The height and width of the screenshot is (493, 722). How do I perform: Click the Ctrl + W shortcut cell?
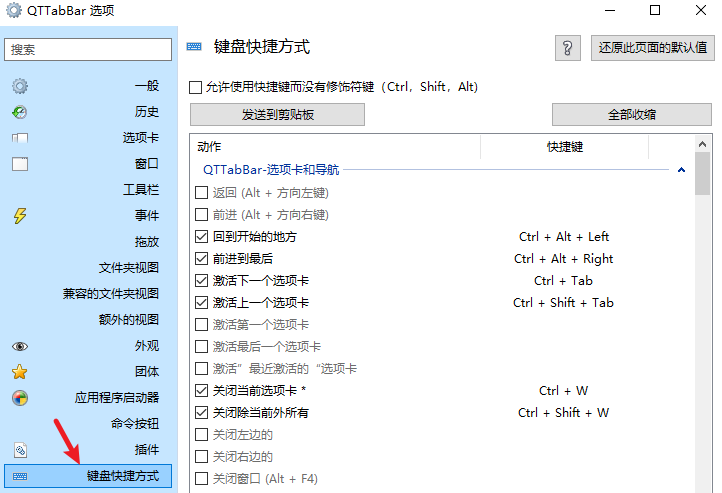[x=563, y=391]
